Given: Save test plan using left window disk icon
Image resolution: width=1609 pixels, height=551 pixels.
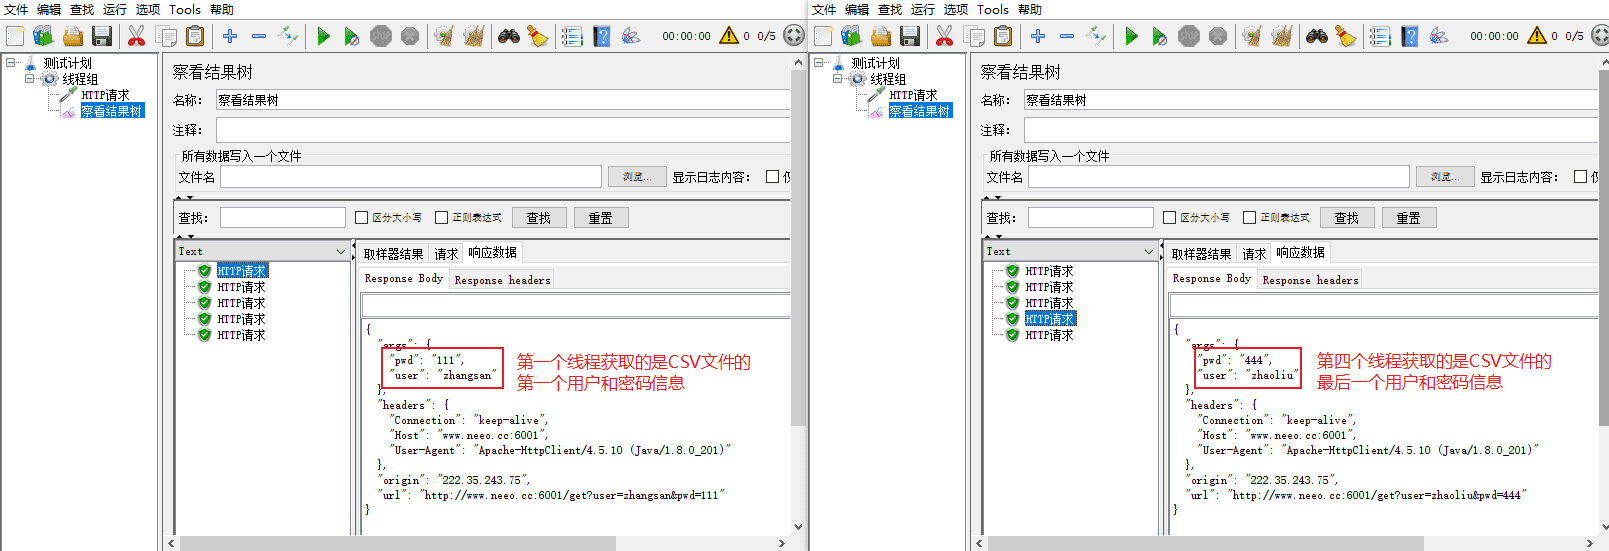Looking at the screenshot, I should click(102, 36).
